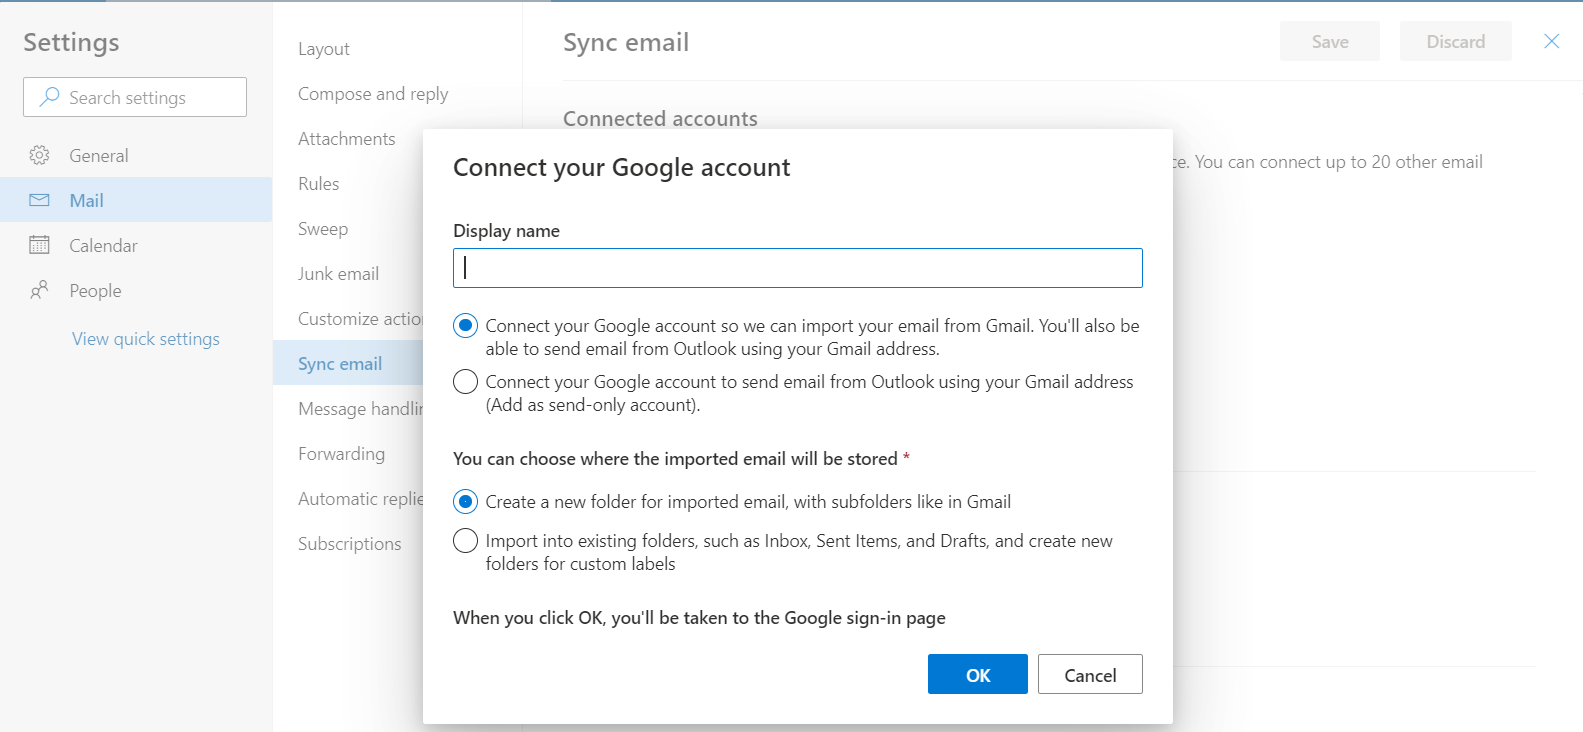
Task: Choose create a new folder for imported email
Action: click(x=465, y=502)
